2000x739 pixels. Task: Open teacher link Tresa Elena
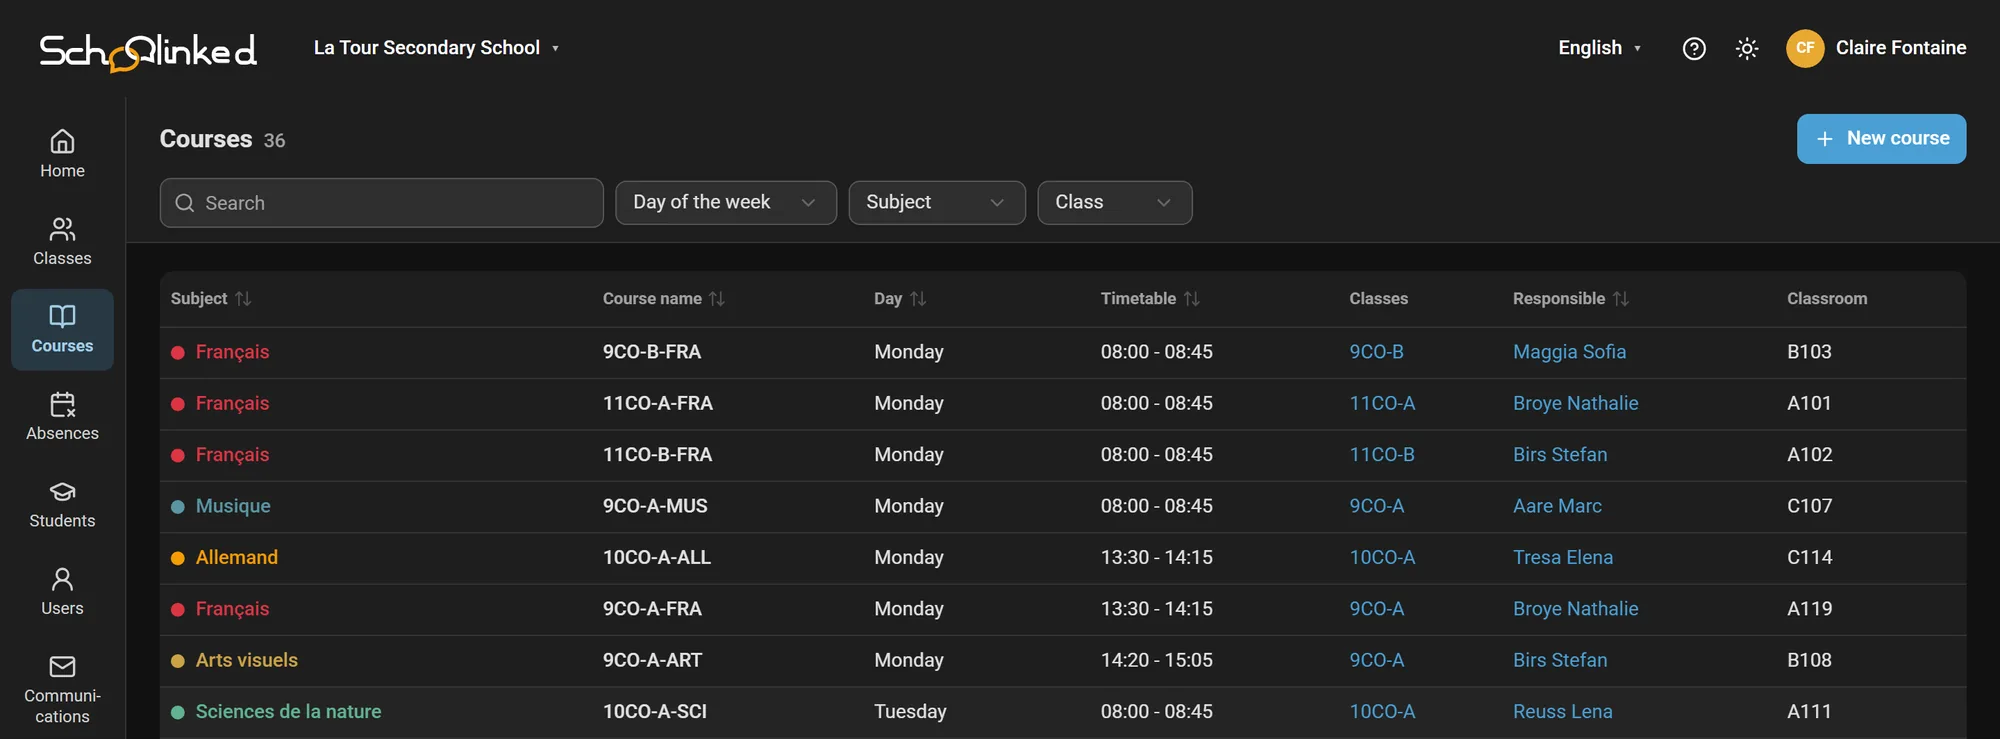coord(1563,558)
